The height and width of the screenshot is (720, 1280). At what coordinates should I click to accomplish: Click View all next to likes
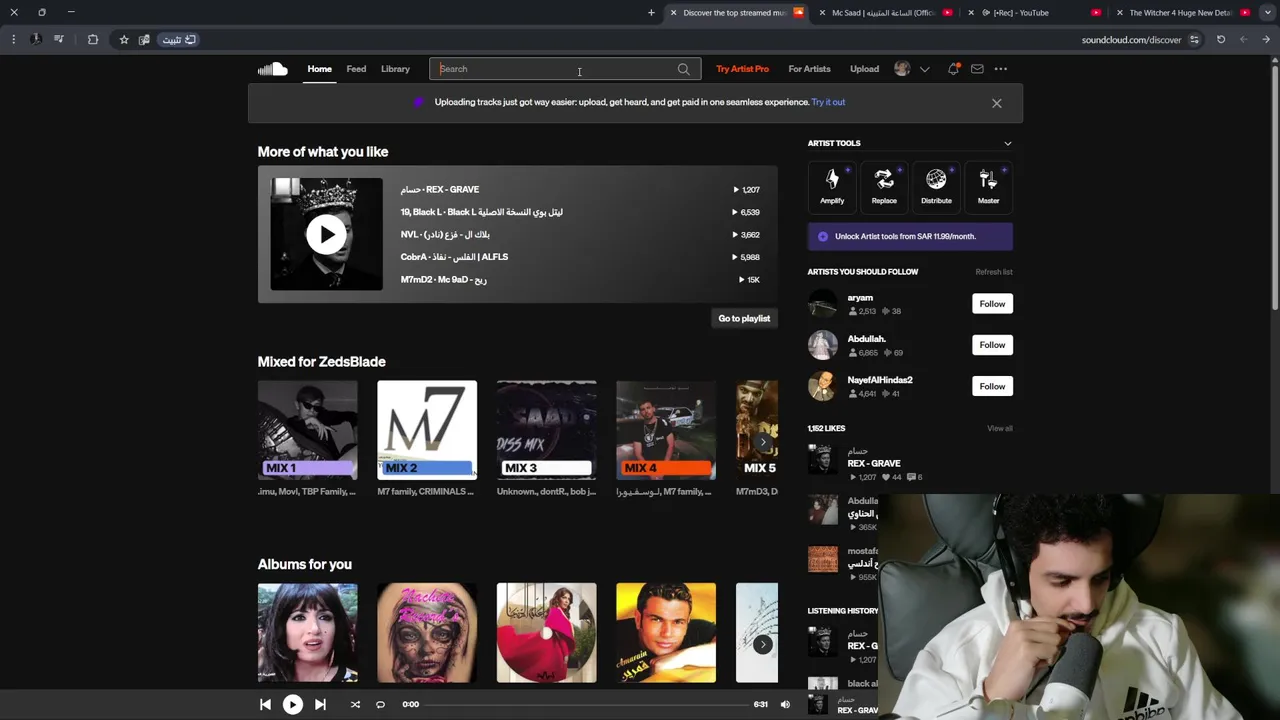(x=1000, y=428)
